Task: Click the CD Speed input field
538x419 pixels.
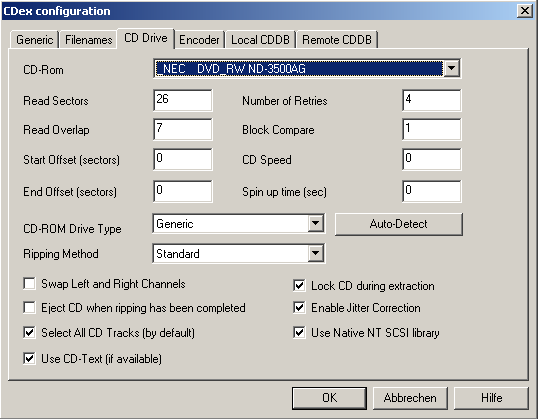Action: [x=432, y=159]
